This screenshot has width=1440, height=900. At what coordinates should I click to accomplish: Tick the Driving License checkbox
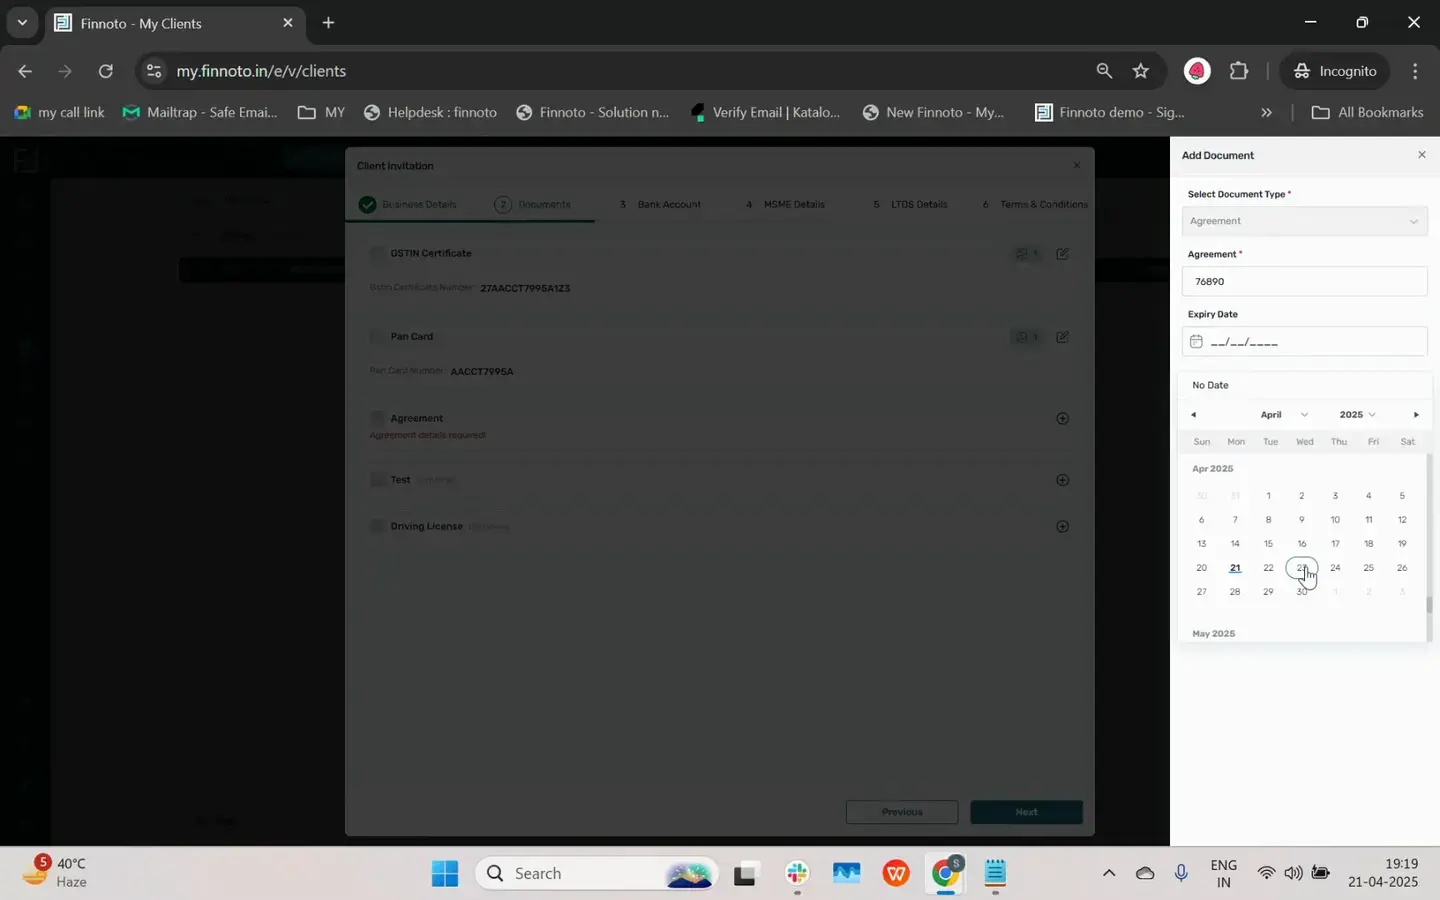(377, 527)
